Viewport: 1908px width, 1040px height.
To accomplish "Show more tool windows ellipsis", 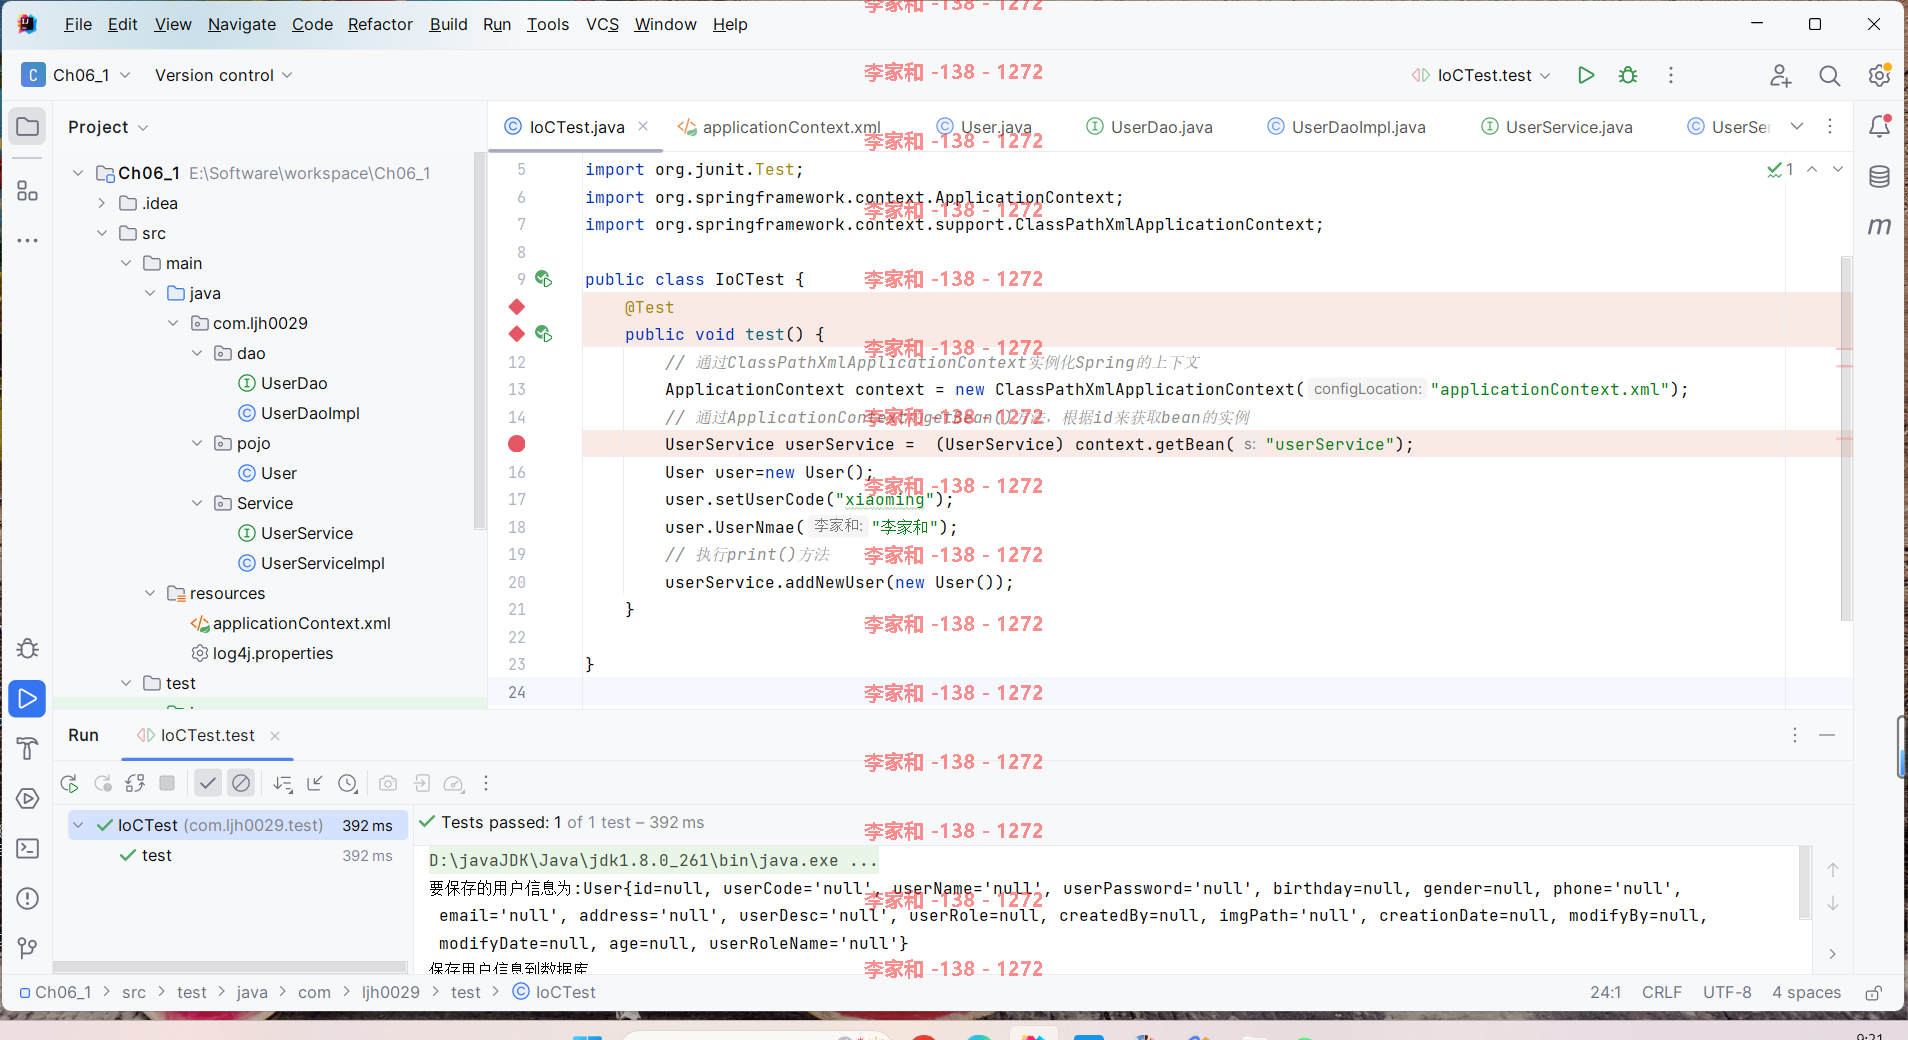I will point(28,240).
